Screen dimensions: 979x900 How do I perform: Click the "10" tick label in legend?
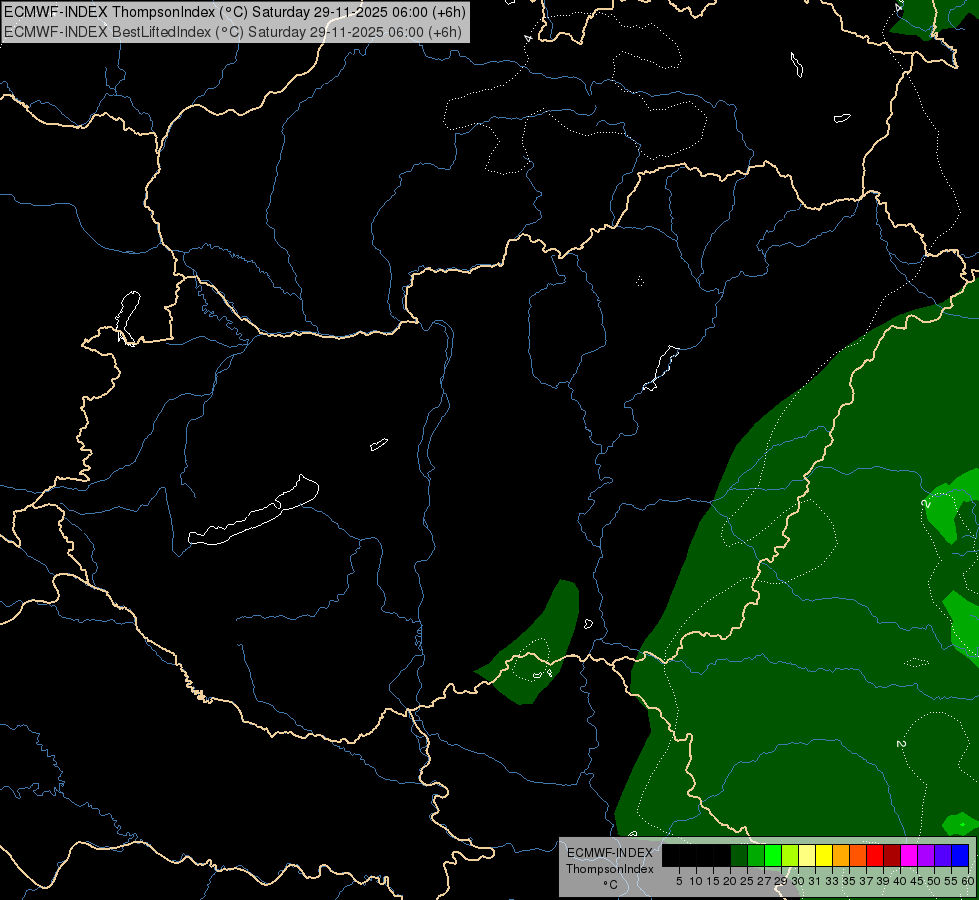(696, 881)
